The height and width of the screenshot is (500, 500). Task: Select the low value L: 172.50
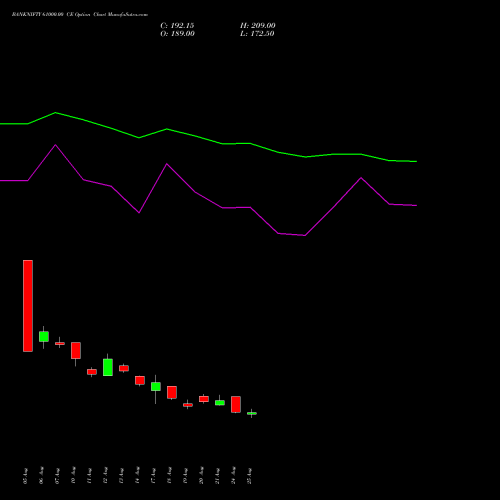point(257,34)
